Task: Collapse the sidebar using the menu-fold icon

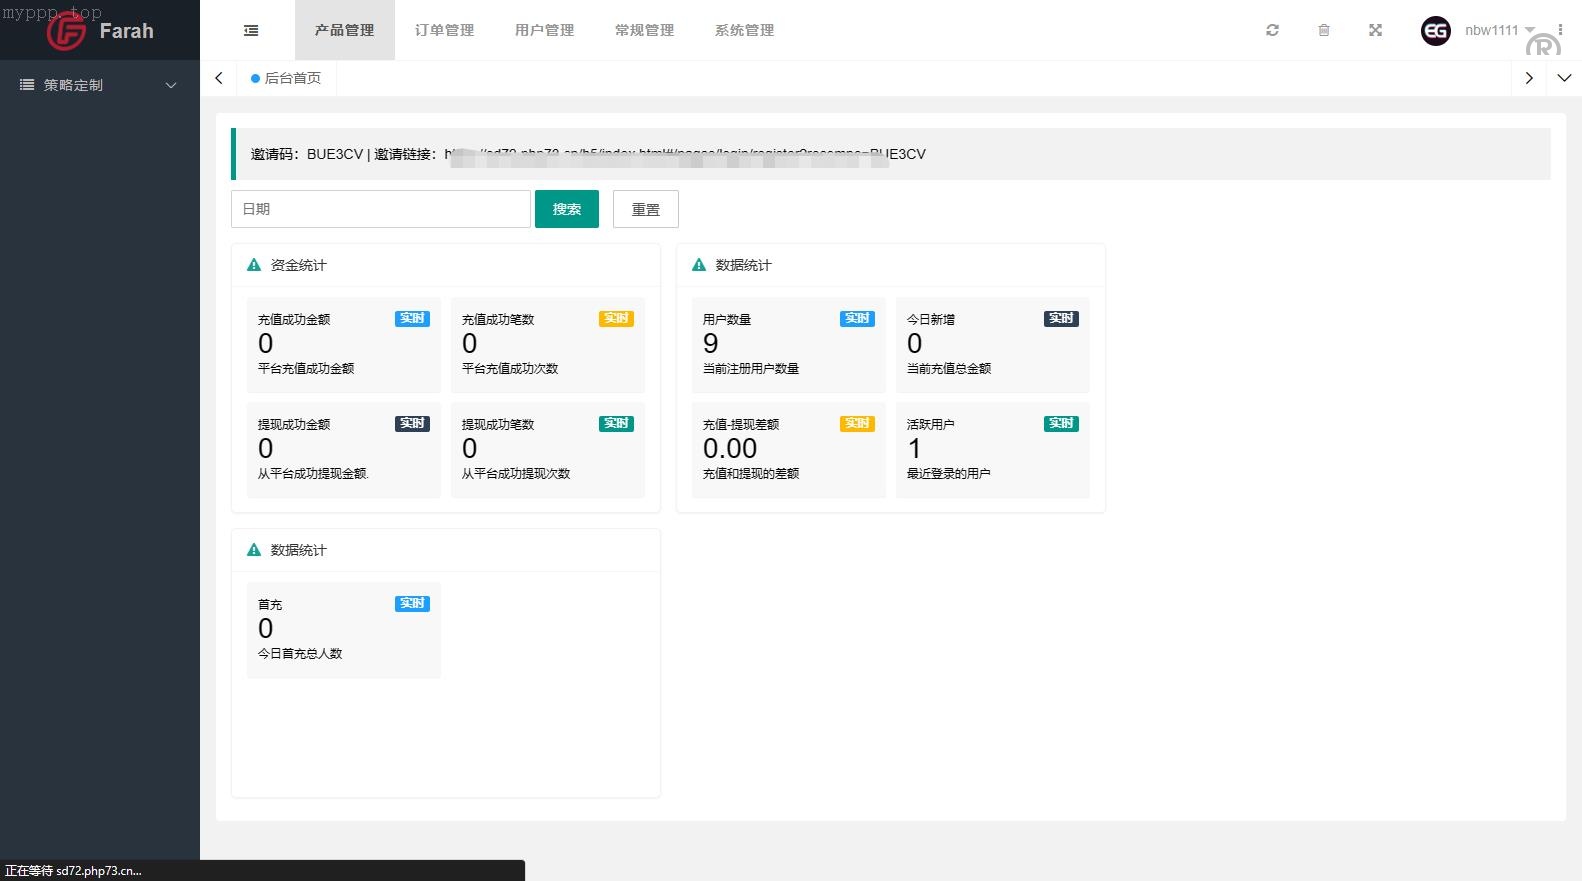Action: (251, 31)
